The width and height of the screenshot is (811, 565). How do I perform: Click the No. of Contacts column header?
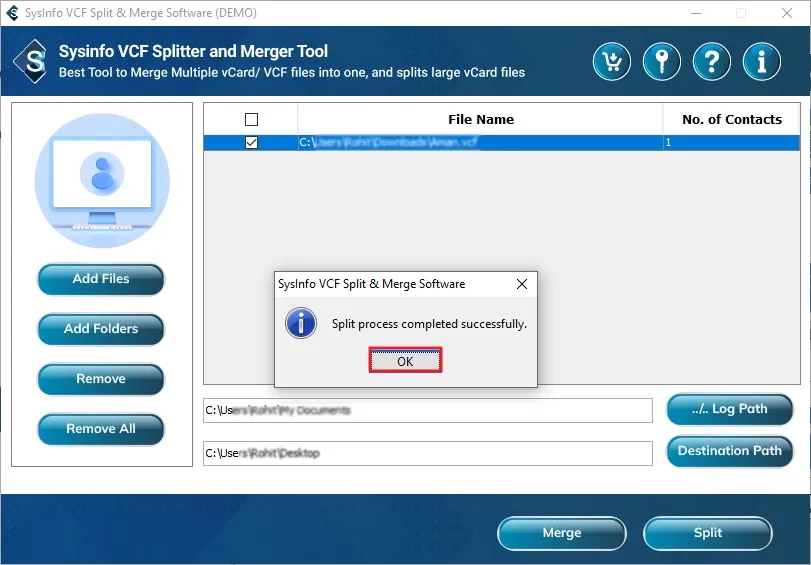point(731,120)
